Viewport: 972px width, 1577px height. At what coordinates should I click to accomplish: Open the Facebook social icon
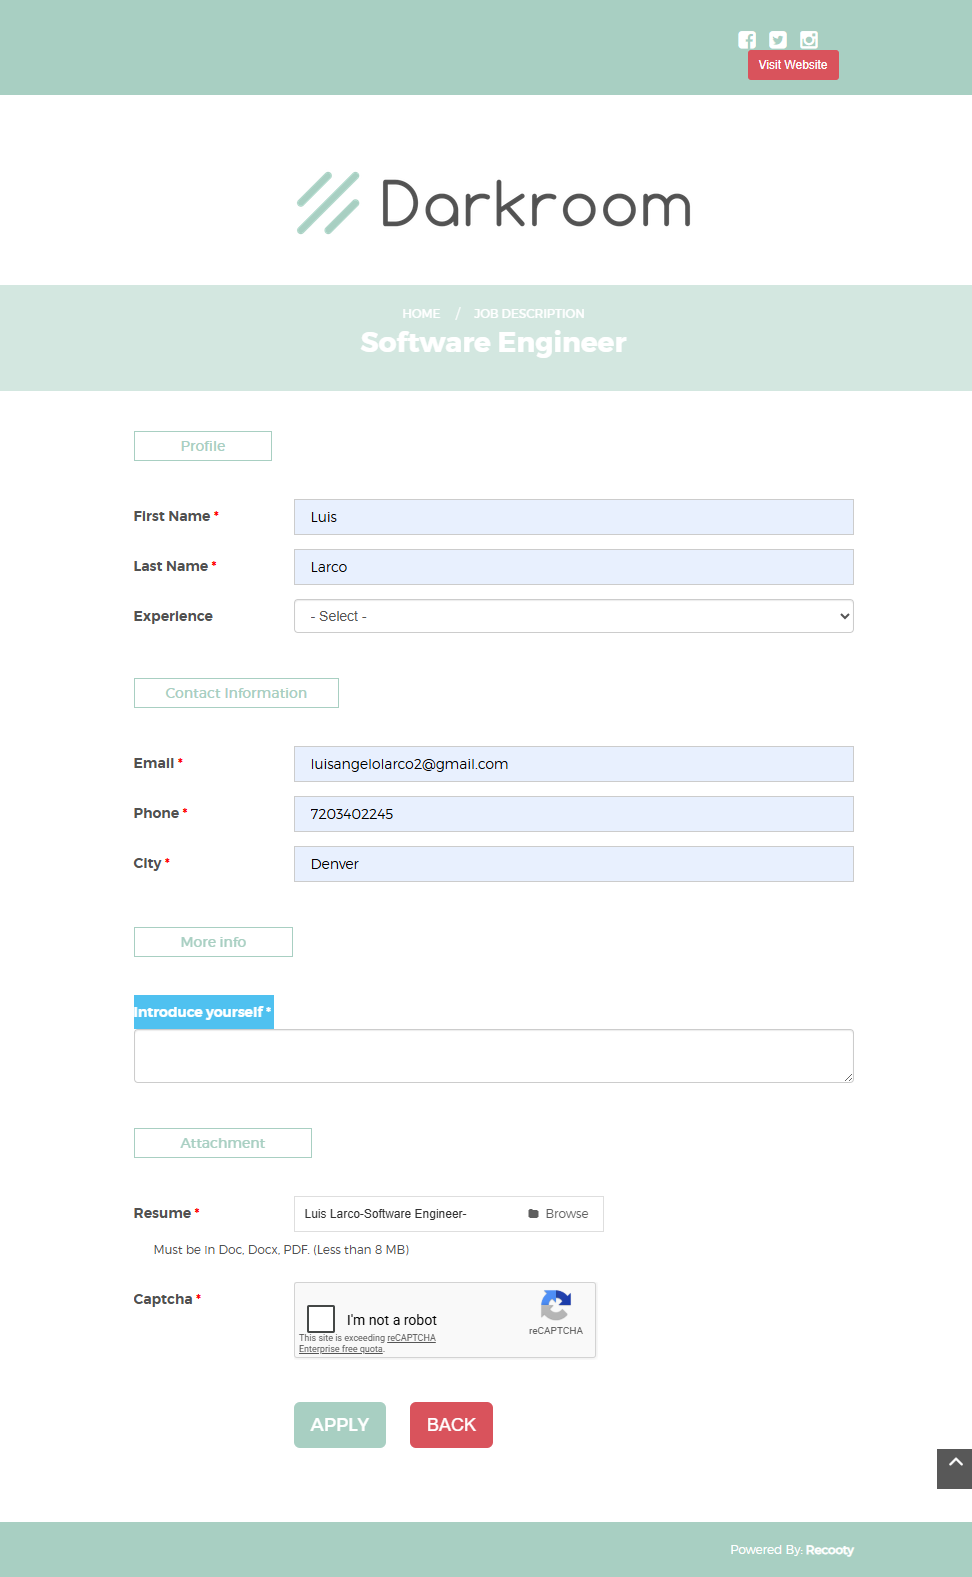747,40
